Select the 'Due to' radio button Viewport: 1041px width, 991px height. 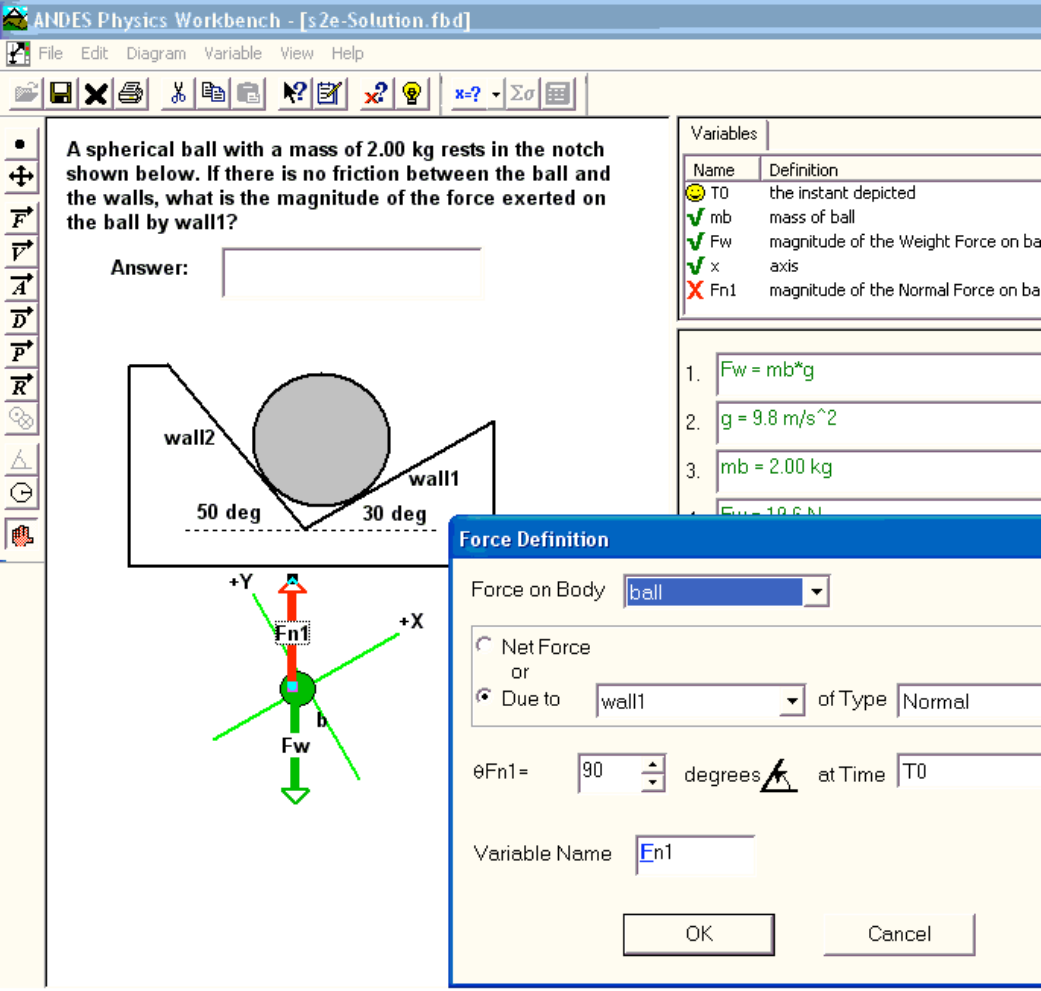point(484,696)
